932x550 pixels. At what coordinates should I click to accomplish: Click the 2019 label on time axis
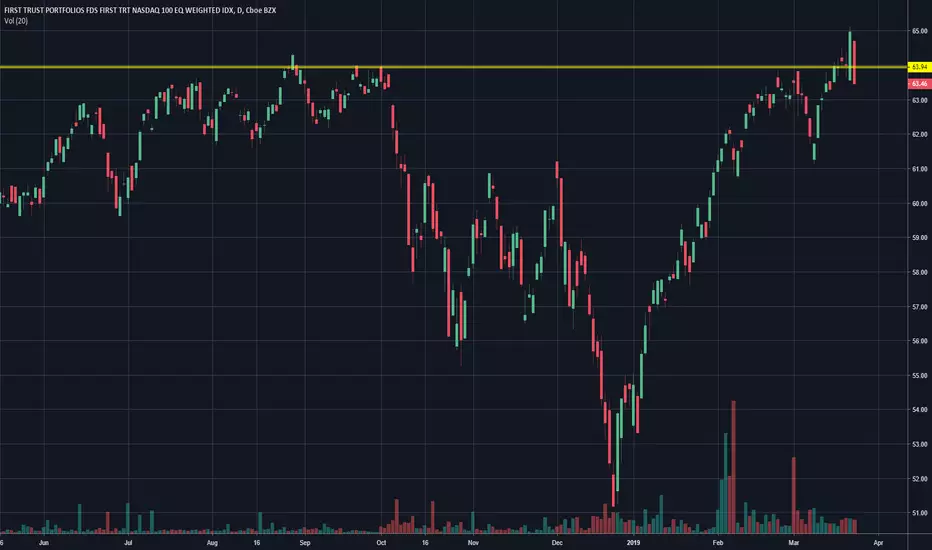coord(634,543)
